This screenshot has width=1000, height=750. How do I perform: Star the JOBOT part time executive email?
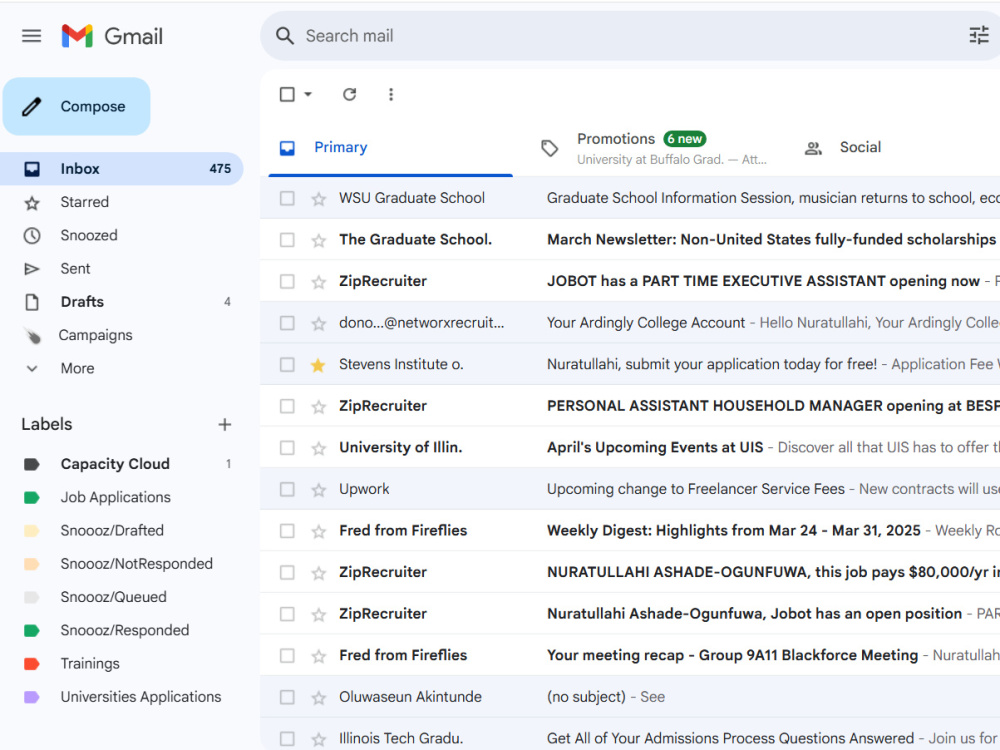tap(318, 282)
